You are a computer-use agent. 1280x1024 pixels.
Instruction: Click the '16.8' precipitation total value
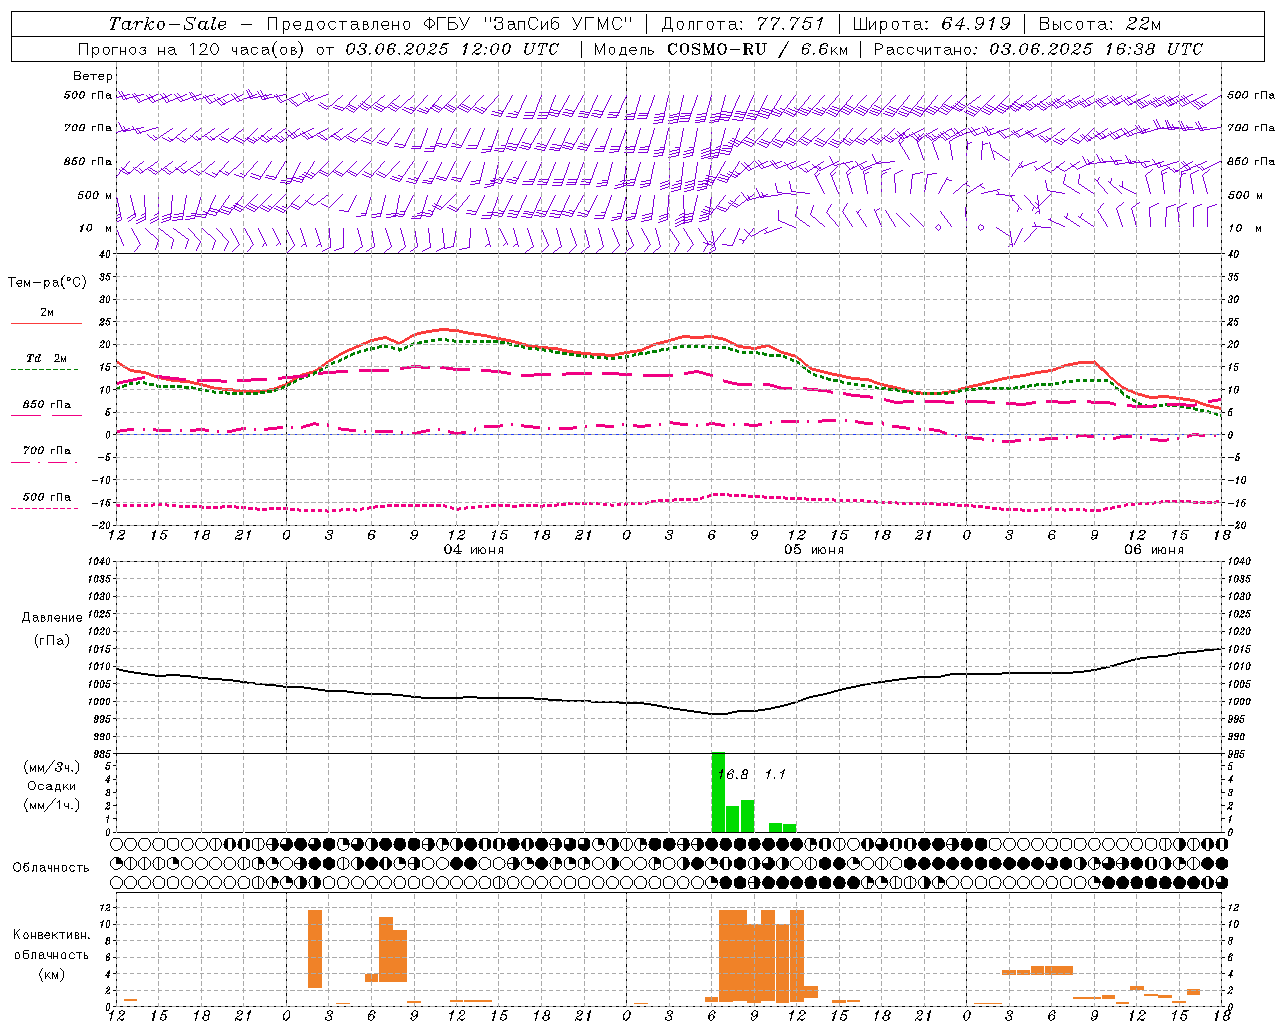(x=733, y=774)
